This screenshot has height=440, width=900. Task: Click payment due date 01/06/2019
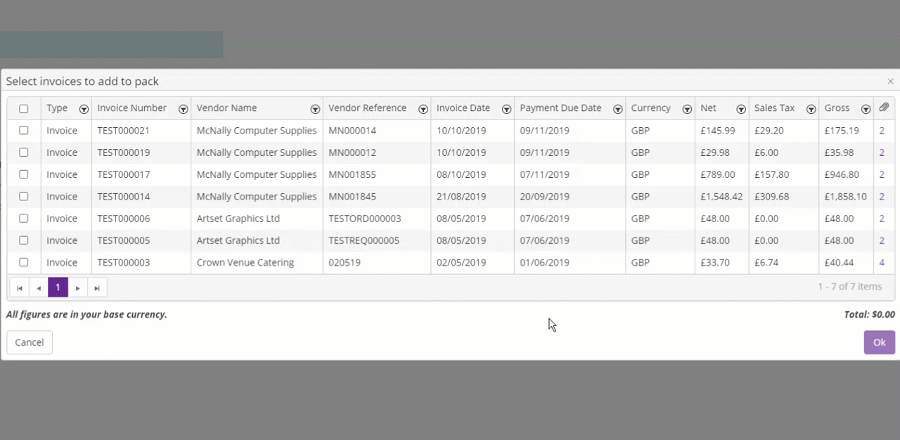click(x=545, y=262)
